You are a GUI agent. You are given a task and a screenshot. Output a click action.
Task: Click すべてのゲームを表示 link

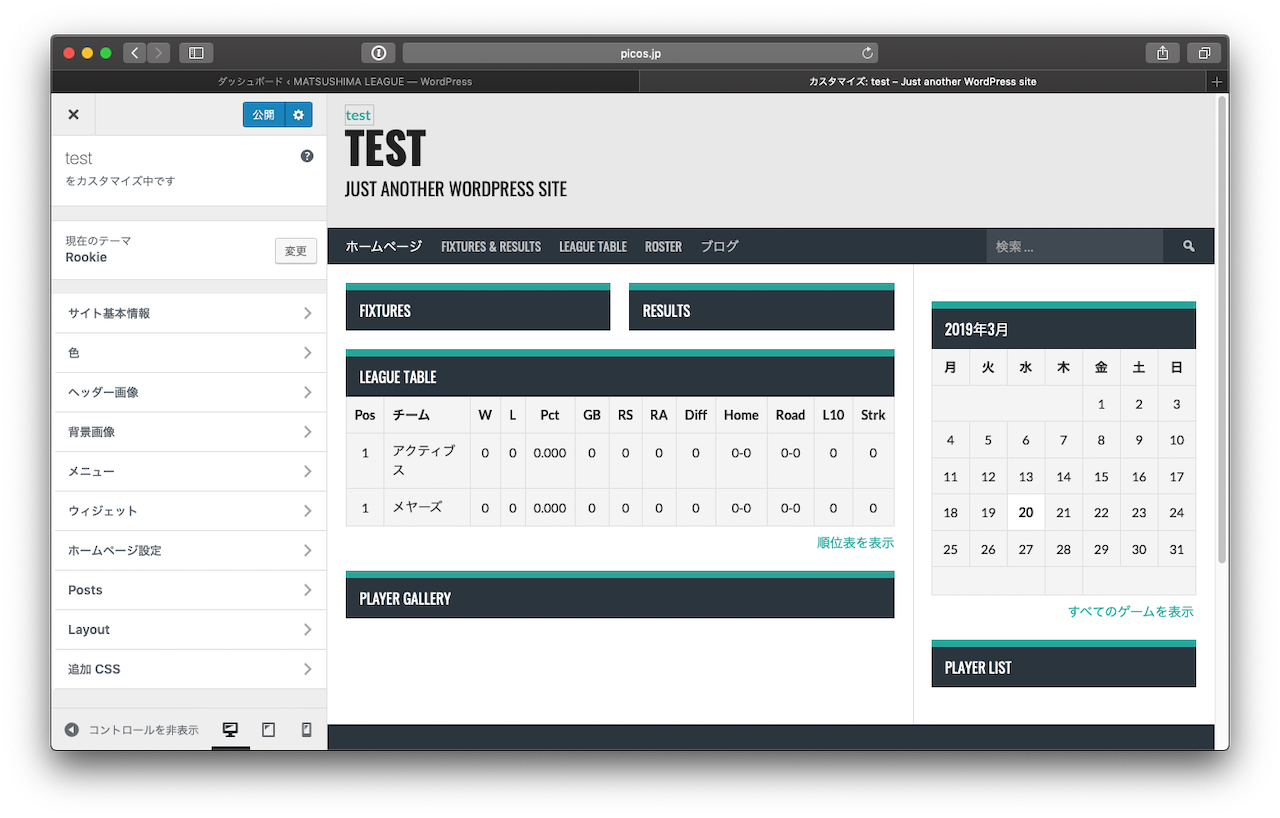[x=1131, y=612]
